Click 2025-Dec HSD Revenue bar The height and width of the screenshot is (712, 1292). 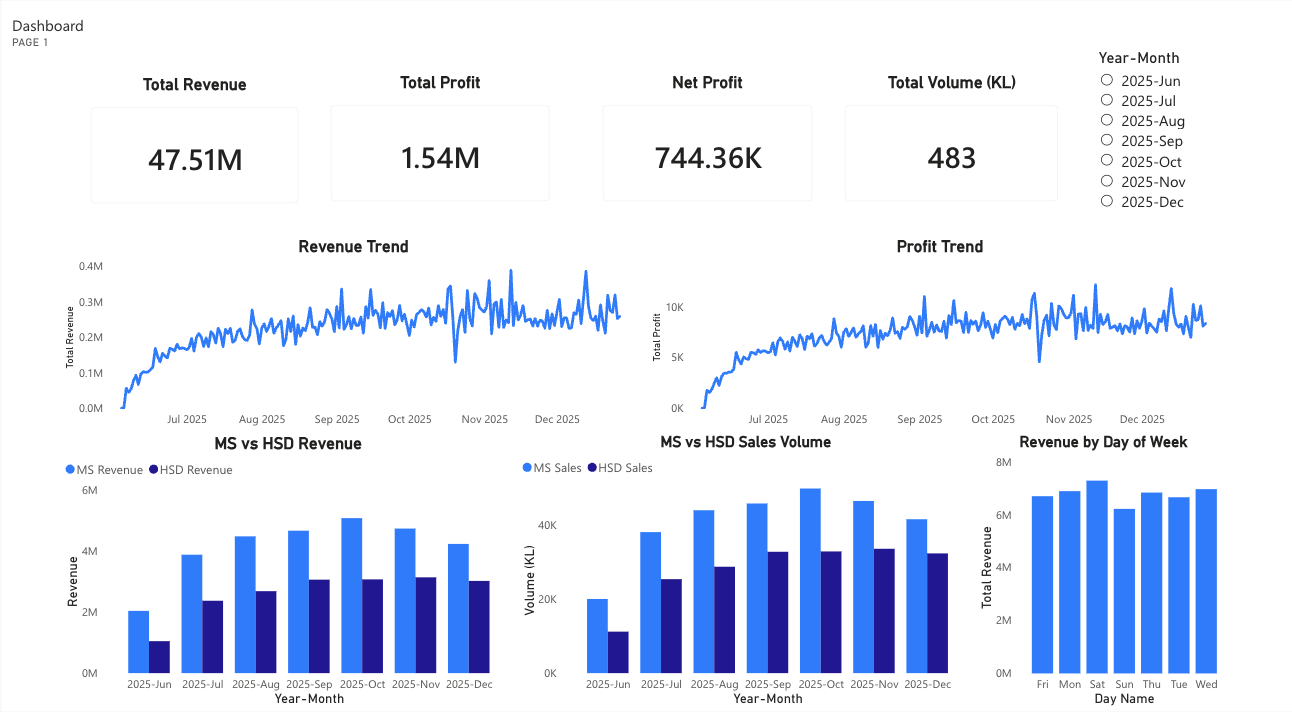click(480, 626)
